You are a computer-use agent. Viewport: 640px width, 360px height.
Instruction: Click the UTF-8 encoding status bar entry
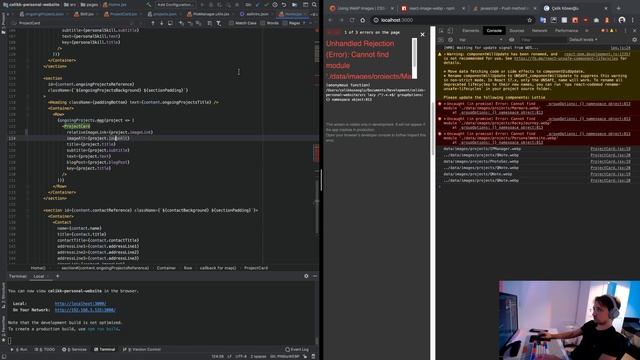pyautogui.click(x=241, y=356)
